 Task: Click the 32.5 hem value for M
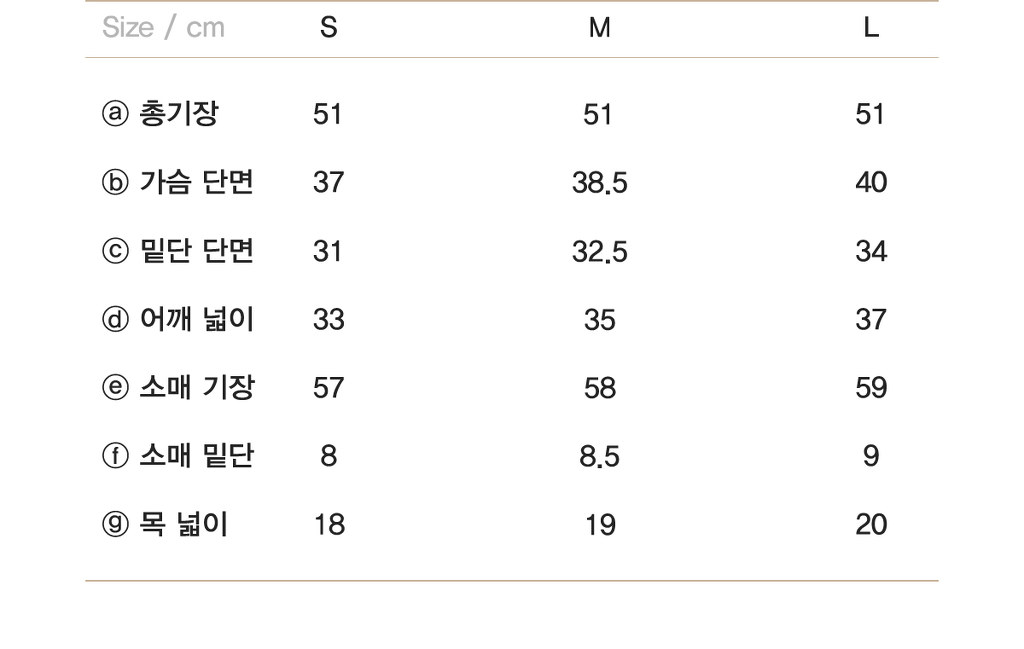pyautogui.click(x=600, y=251)
